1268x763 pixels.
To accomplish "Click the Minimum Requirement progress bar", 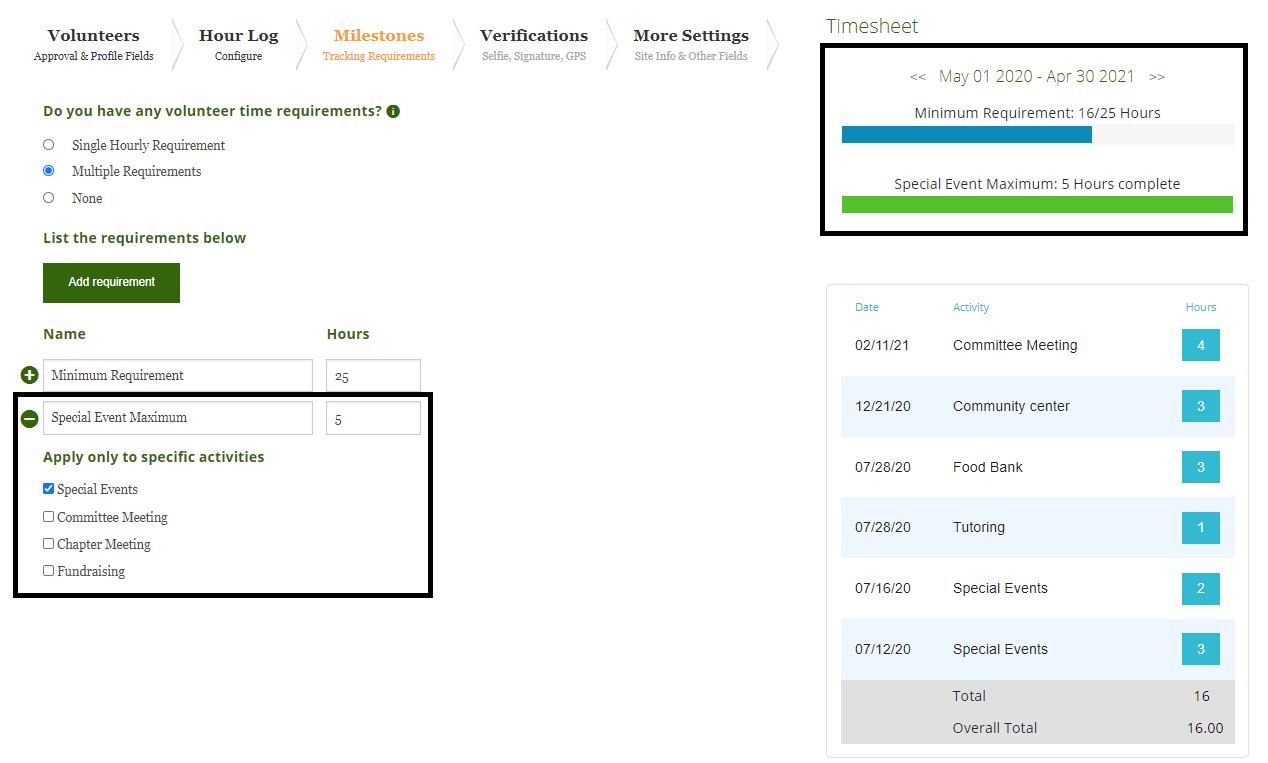I will click(x=1038, y=134).
